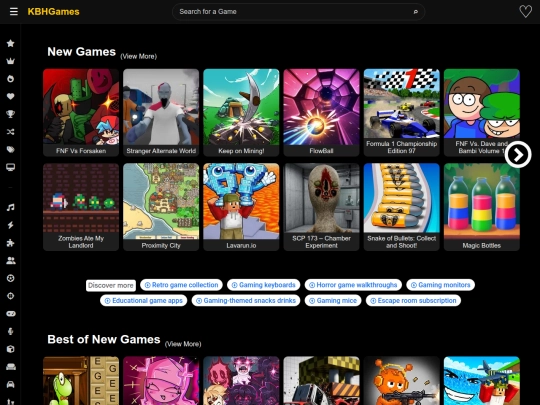Advance New Games carousel with right arrow
This screenshot has height=405, width=540.
coord(518,155)
